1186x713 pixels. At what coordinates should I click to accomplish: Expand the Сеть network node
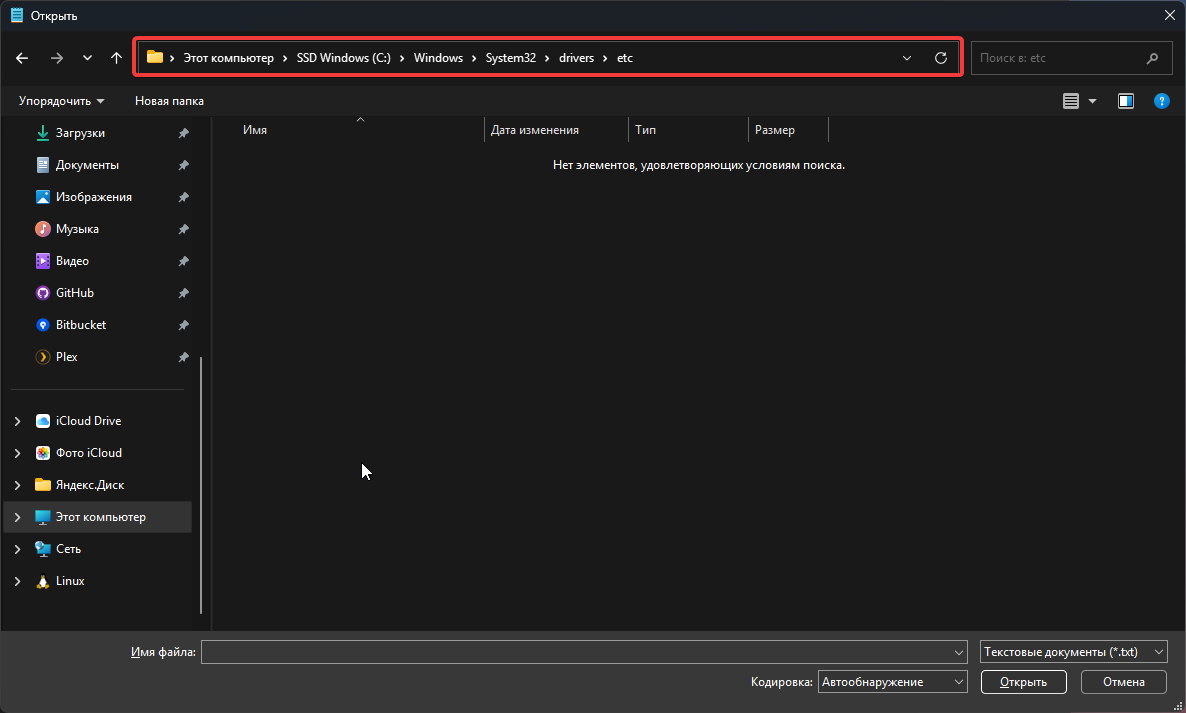[x=17, y=549]
